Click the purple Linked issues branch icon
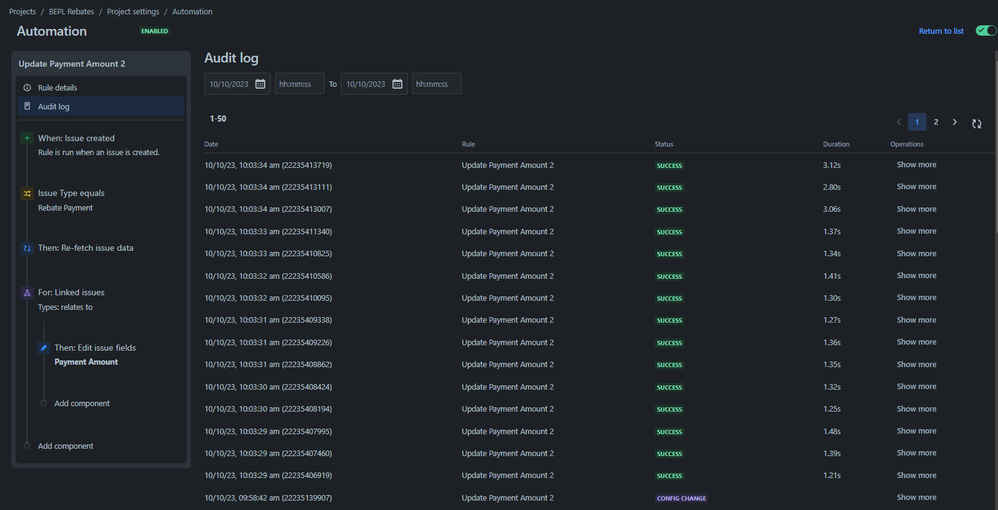The image size is (998, 510). click(27, 293)
